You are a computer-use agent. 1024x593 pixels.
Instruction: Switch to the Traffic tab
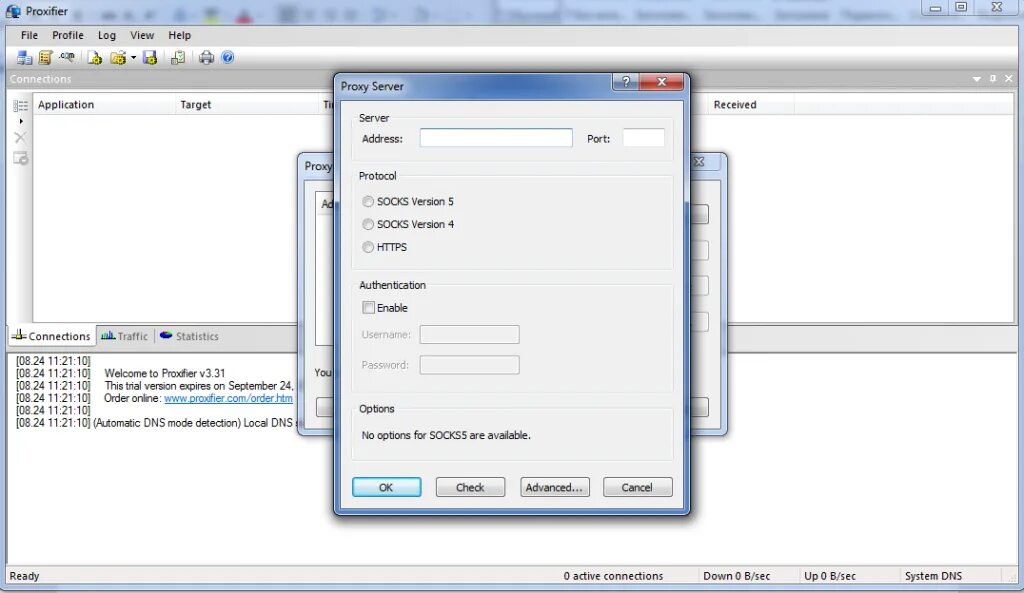click(x=125, y=336)
